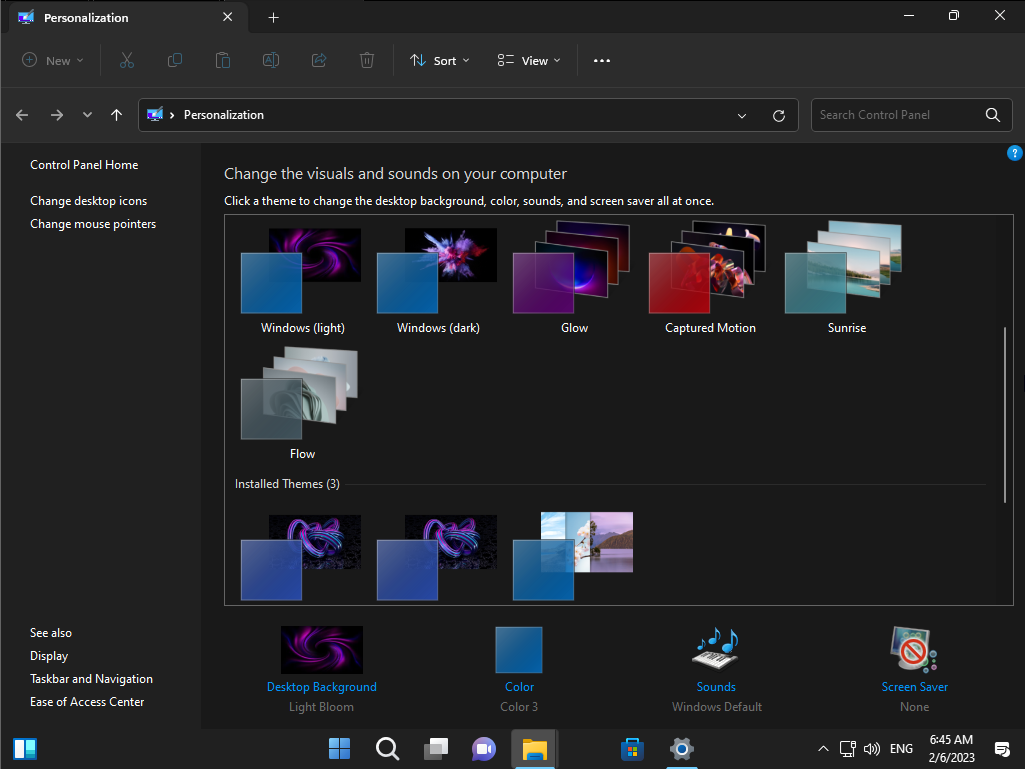
Task: Expand recent locations chevron beside forward arrow
Action: 87,115
